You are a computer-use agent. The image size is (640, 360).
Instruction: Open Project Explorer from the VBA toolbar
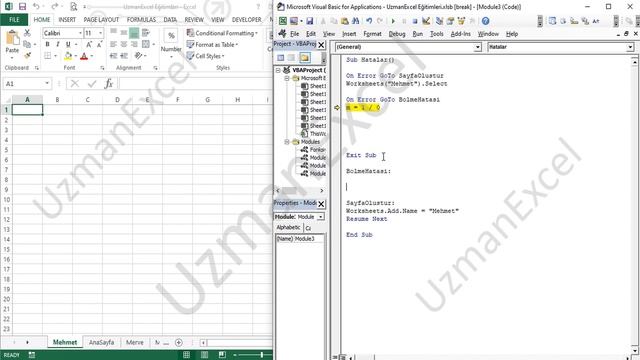[x=440, y=21]
